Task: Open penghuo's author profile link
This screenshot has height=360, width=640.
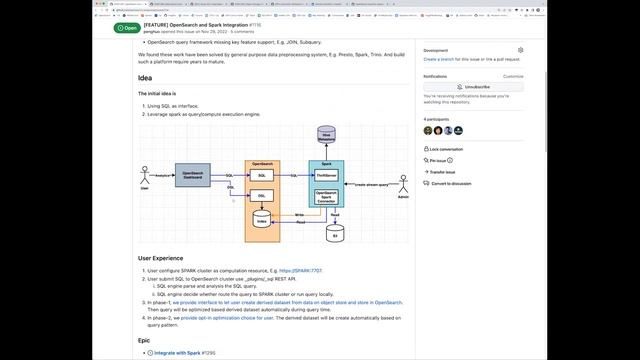Action: coord(151,31)
